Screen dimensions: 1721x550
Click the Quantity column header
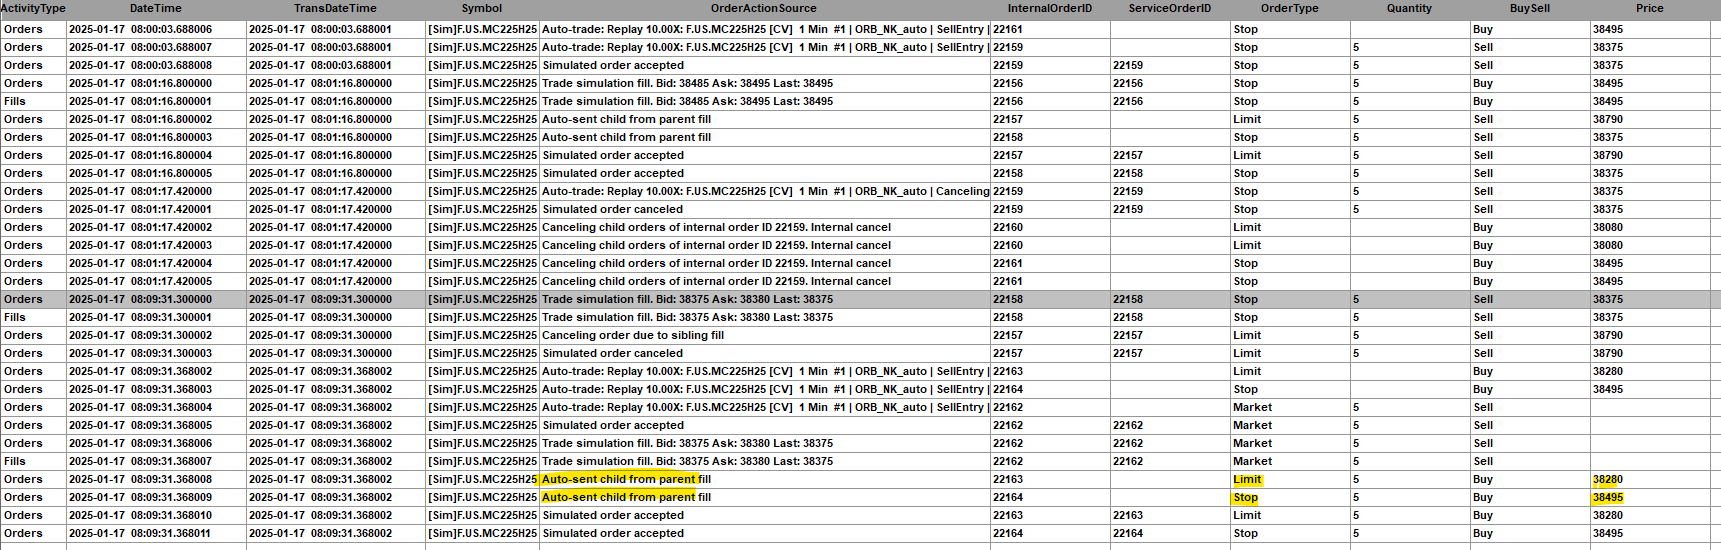click(1409, 8)
